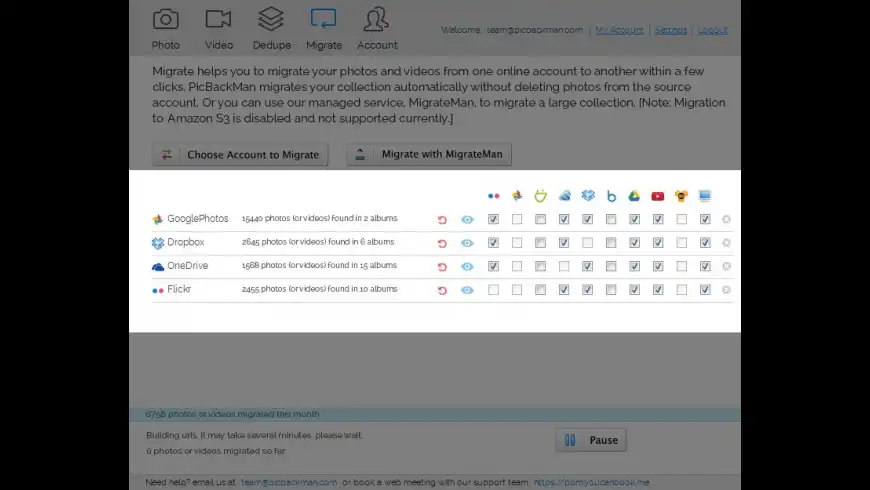Open the Dedupe section

271,29
